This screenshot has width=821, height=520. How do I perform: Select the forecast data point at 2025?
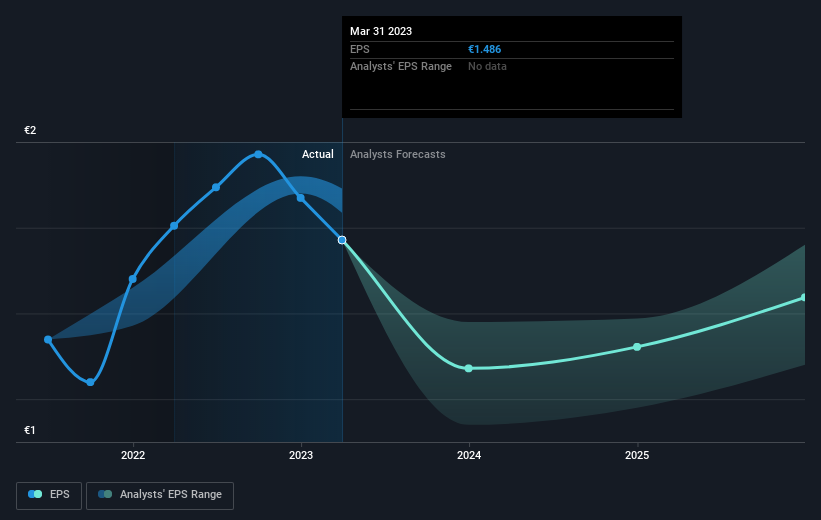[637, 347]
